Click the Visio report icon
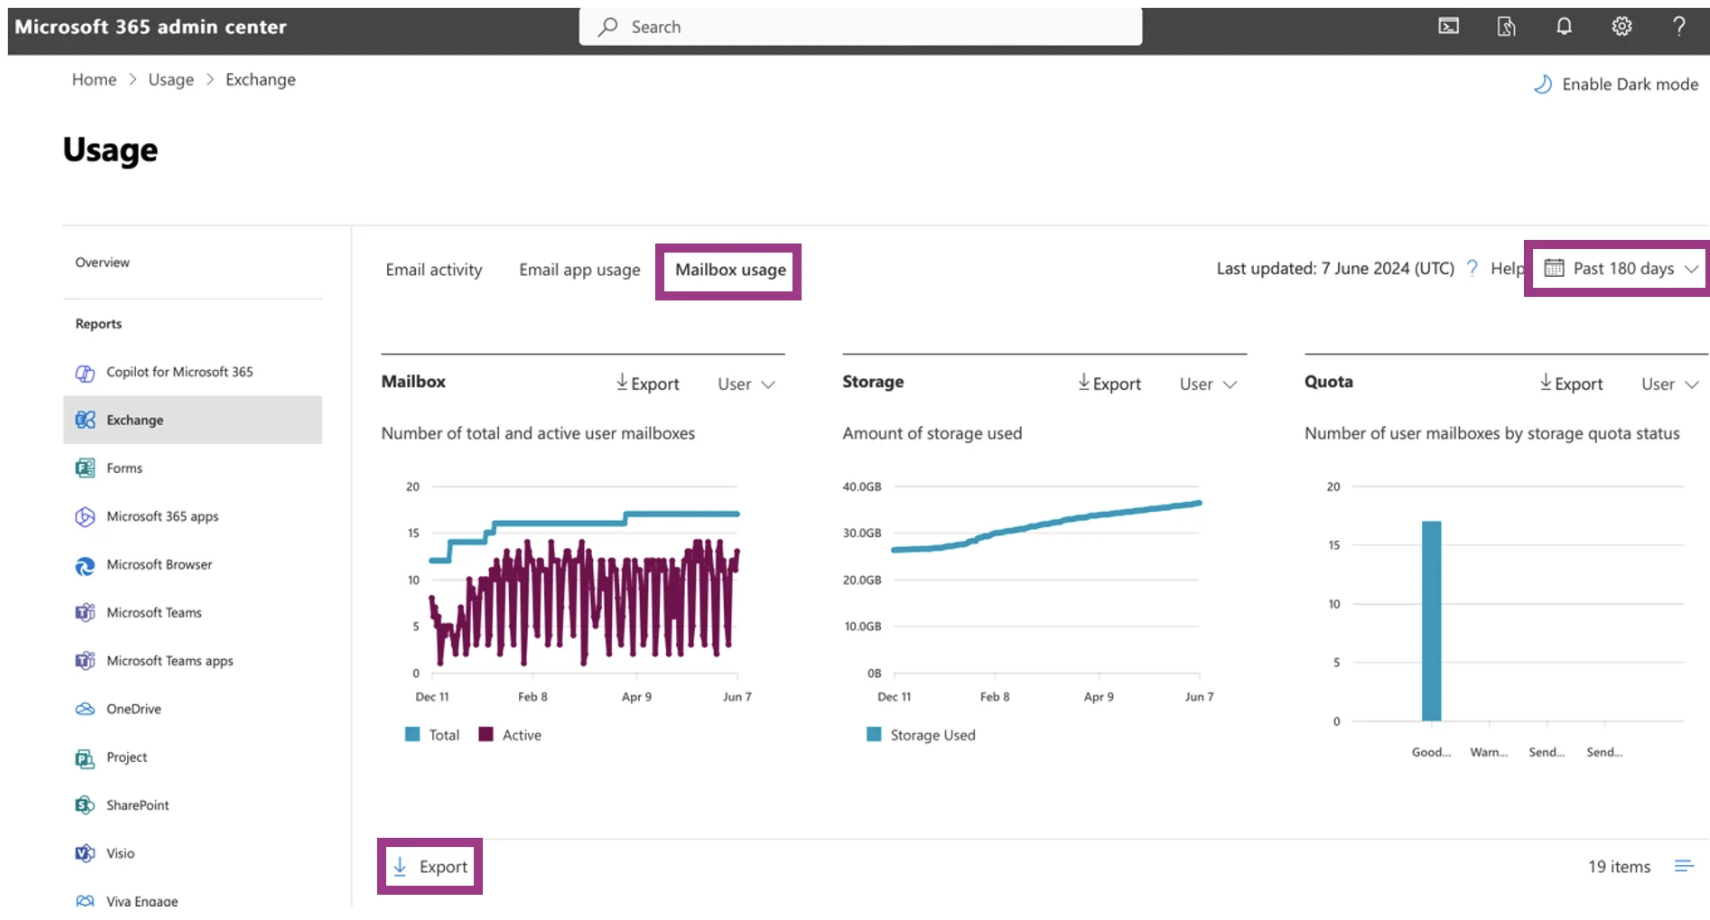Viewport: 1710px width, 920px height. pos(85,853)
